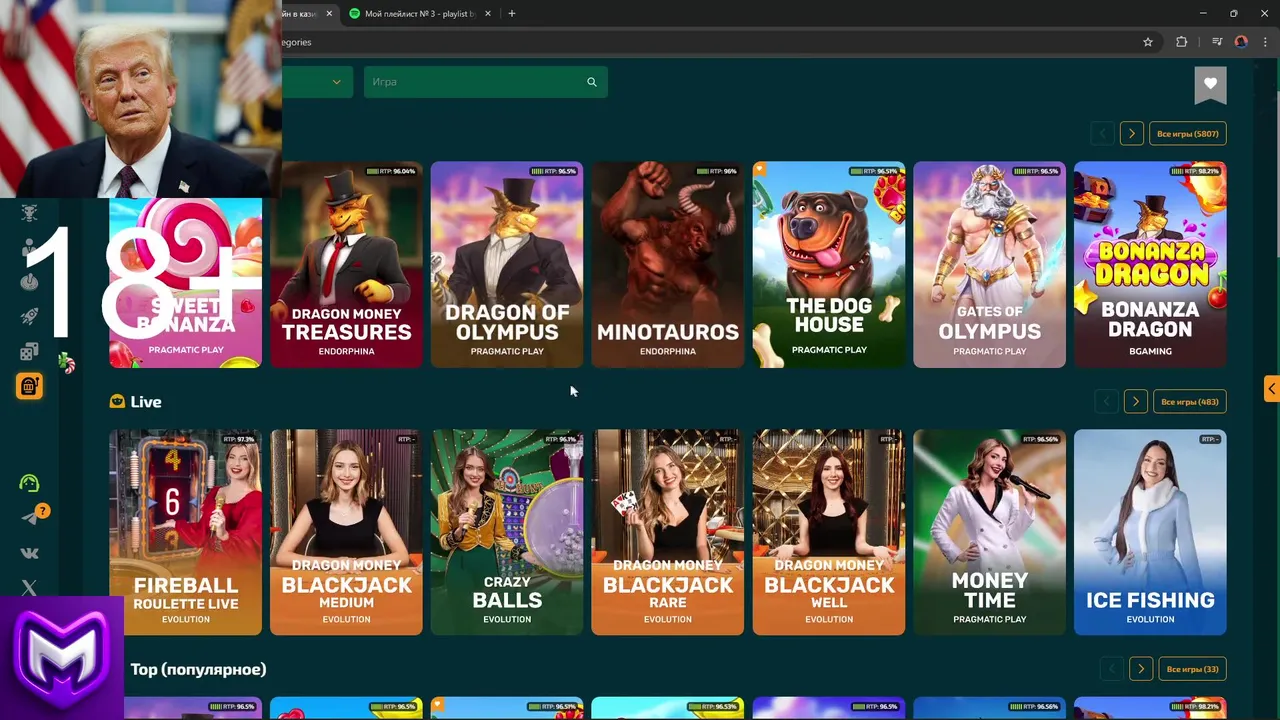Open Все игры (5807) button

[1188, 134]
